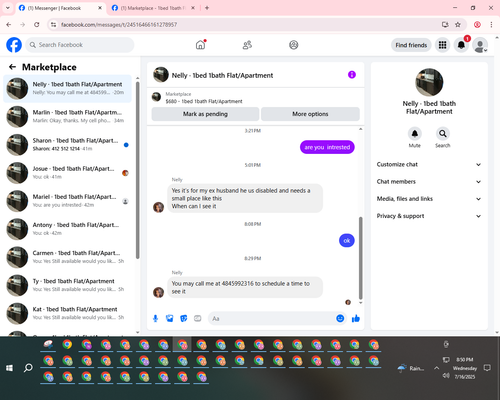Open the Kat conversation
The width and height of the screenshot is (500, 400).
[x=68, y=313]
